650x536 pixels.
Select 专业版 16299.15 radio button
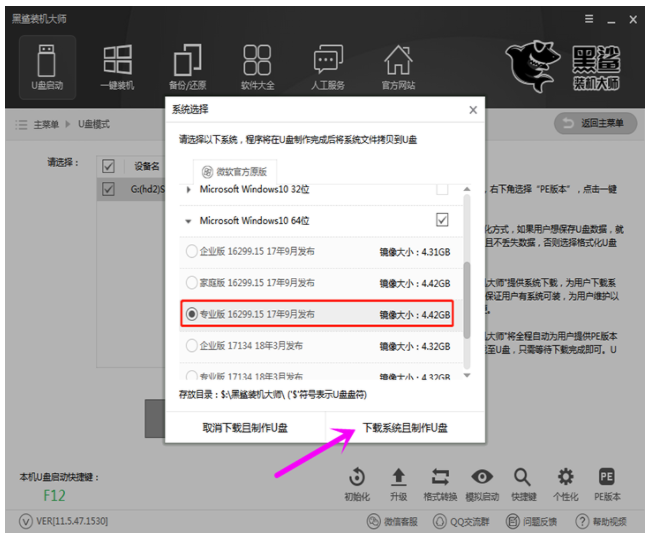click(192, 314)
